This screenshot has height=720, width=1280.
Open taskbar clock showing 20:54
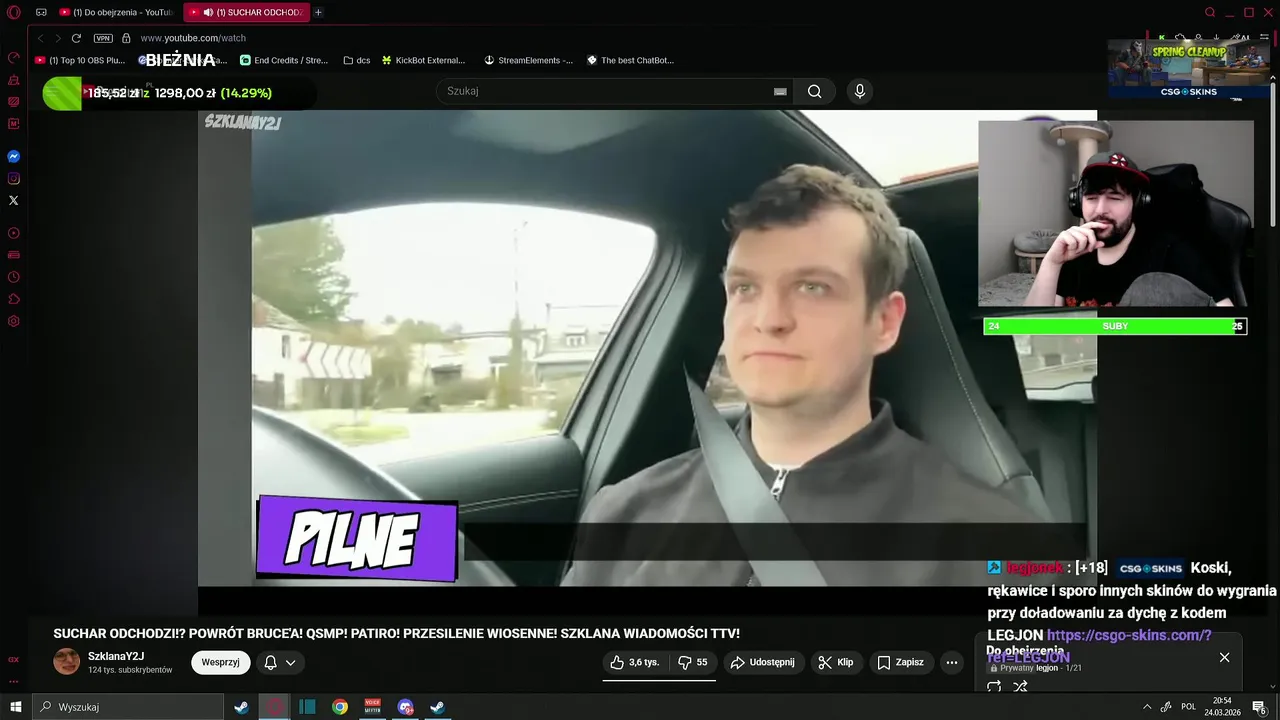1222,706
